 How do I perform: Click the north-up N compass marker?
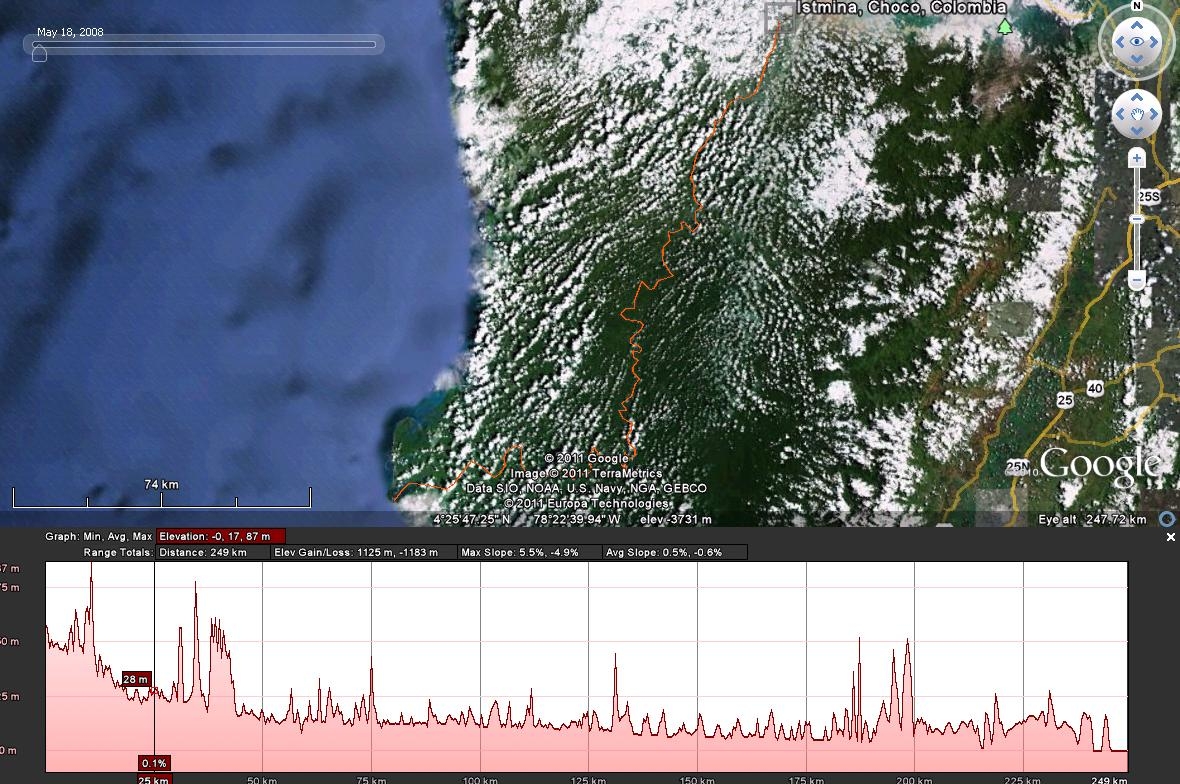point(1136,6)
